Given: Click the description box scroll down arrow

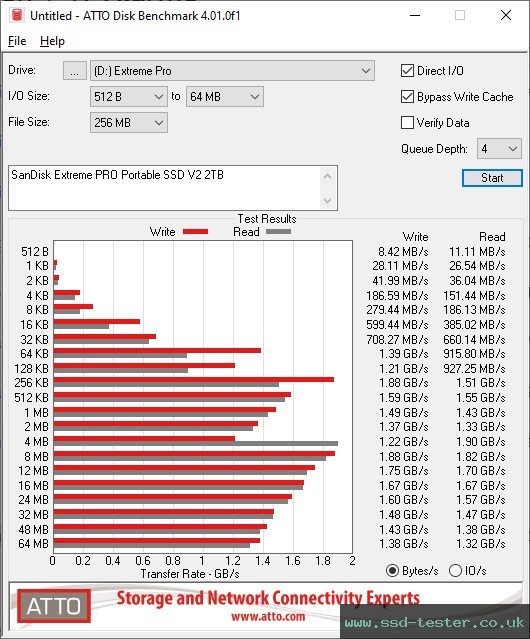Looking at the screenshot, I should (328, 200).
